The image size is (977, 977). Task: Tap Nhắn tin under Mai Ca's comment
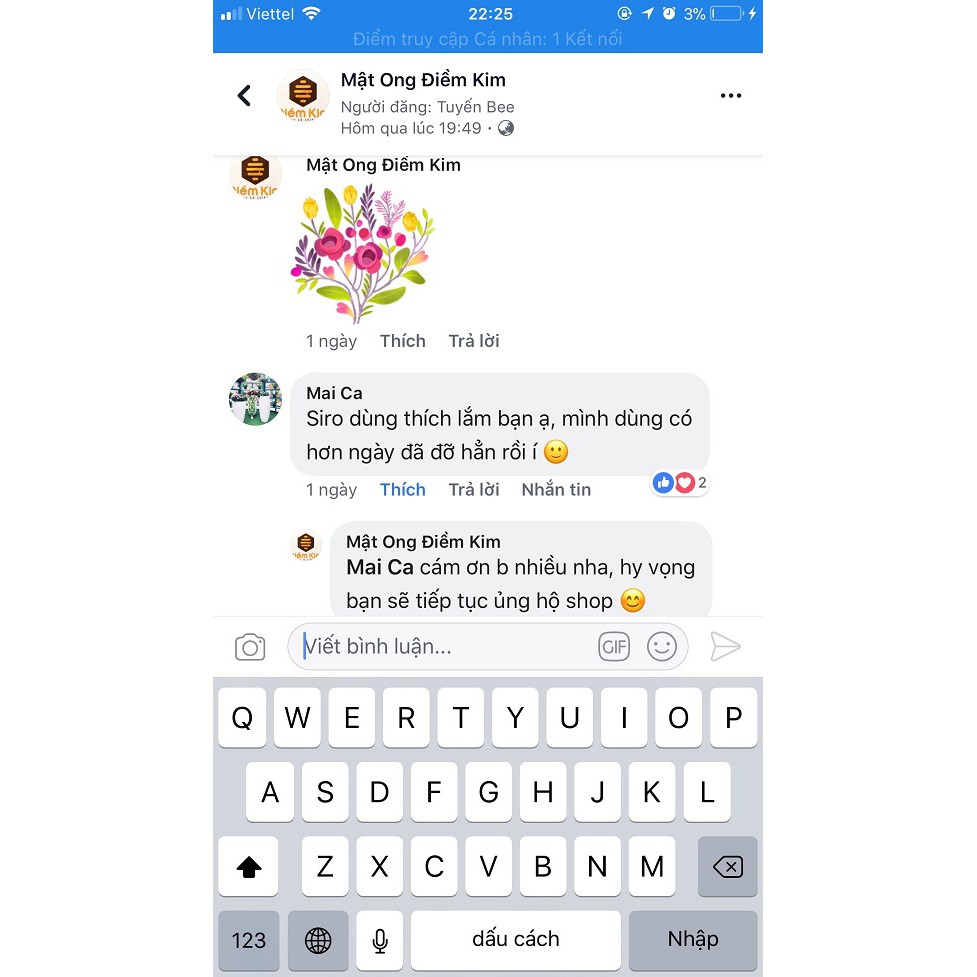(x=556, y=490)
